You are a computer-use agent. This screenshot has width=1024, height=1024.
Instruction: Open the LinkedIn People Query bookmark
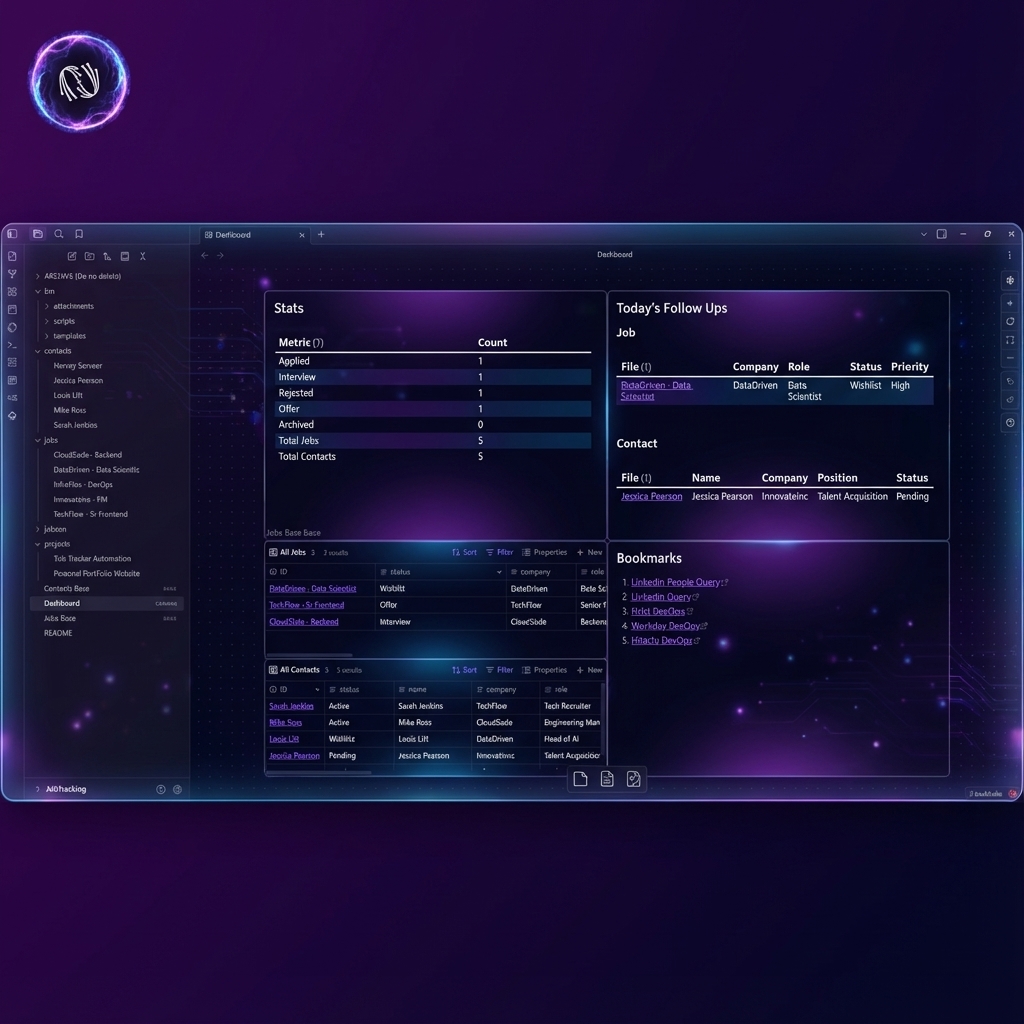[x=678, y=582]
